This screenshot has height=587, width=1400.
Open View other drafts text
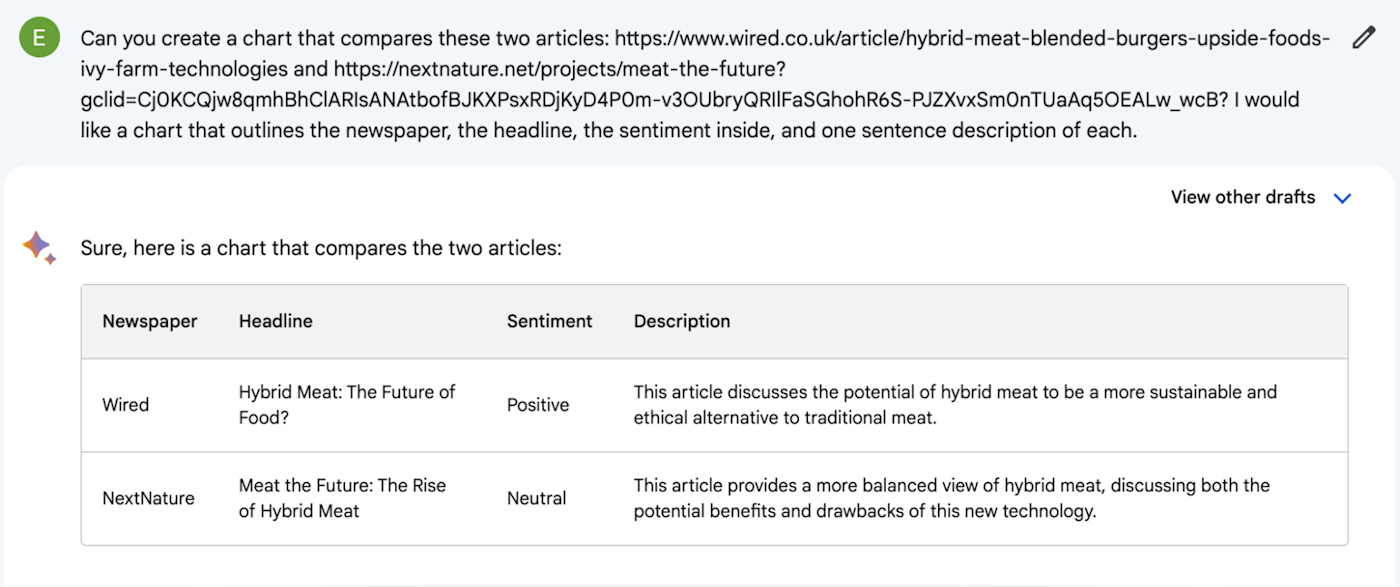click(x=1242, y=197)
